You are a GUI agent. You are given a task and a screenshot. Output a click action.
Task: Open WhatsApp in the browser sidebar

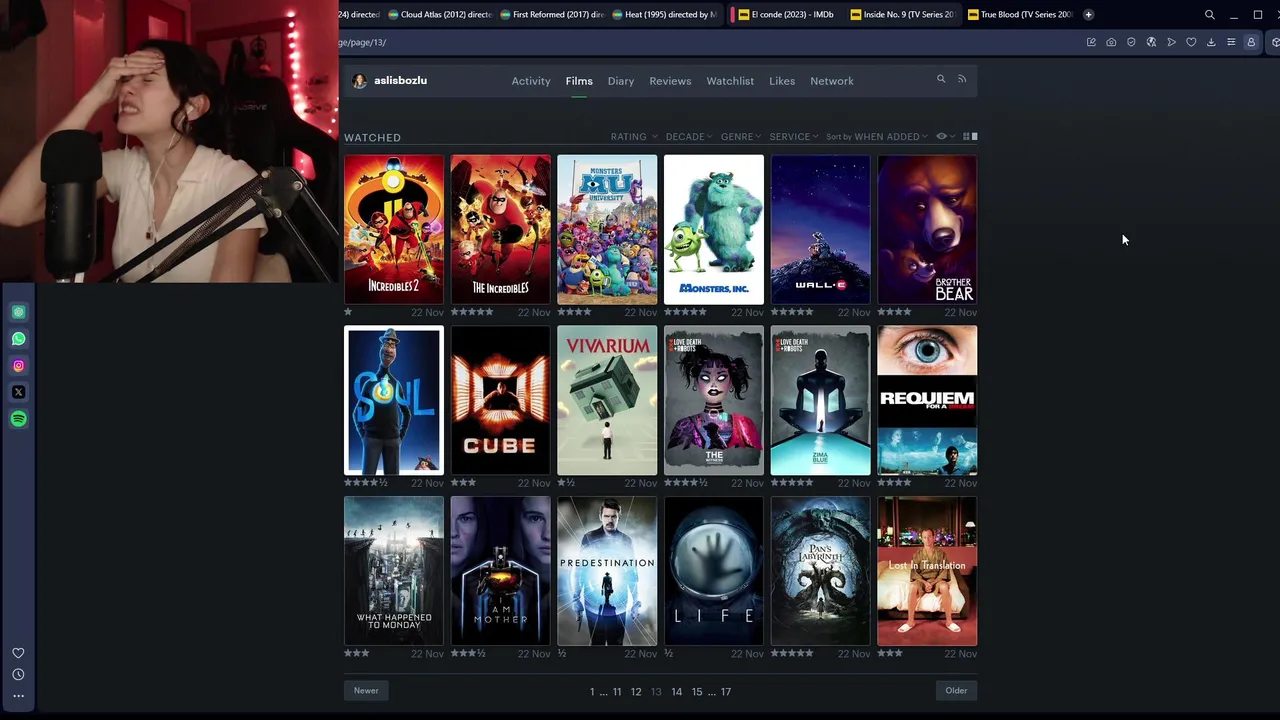(x=18, y=339)
